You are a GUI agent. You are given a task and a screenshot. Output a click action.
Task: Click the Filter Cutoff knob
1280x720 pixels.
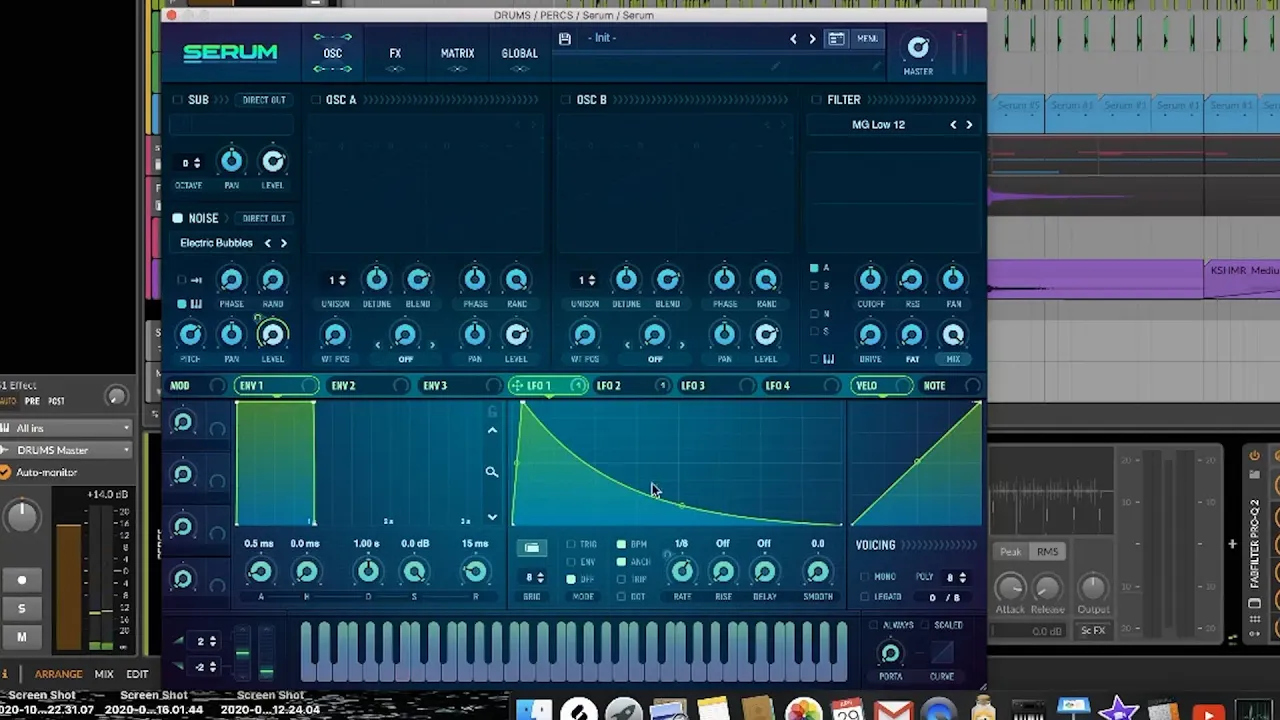(870, 280)
